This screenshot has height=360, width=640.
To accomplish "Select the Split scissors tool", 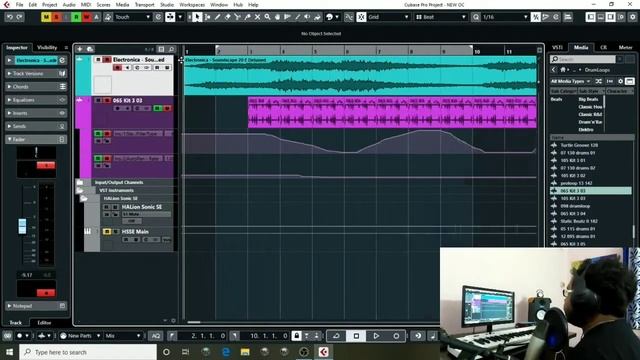I will (x=237, y=17).
